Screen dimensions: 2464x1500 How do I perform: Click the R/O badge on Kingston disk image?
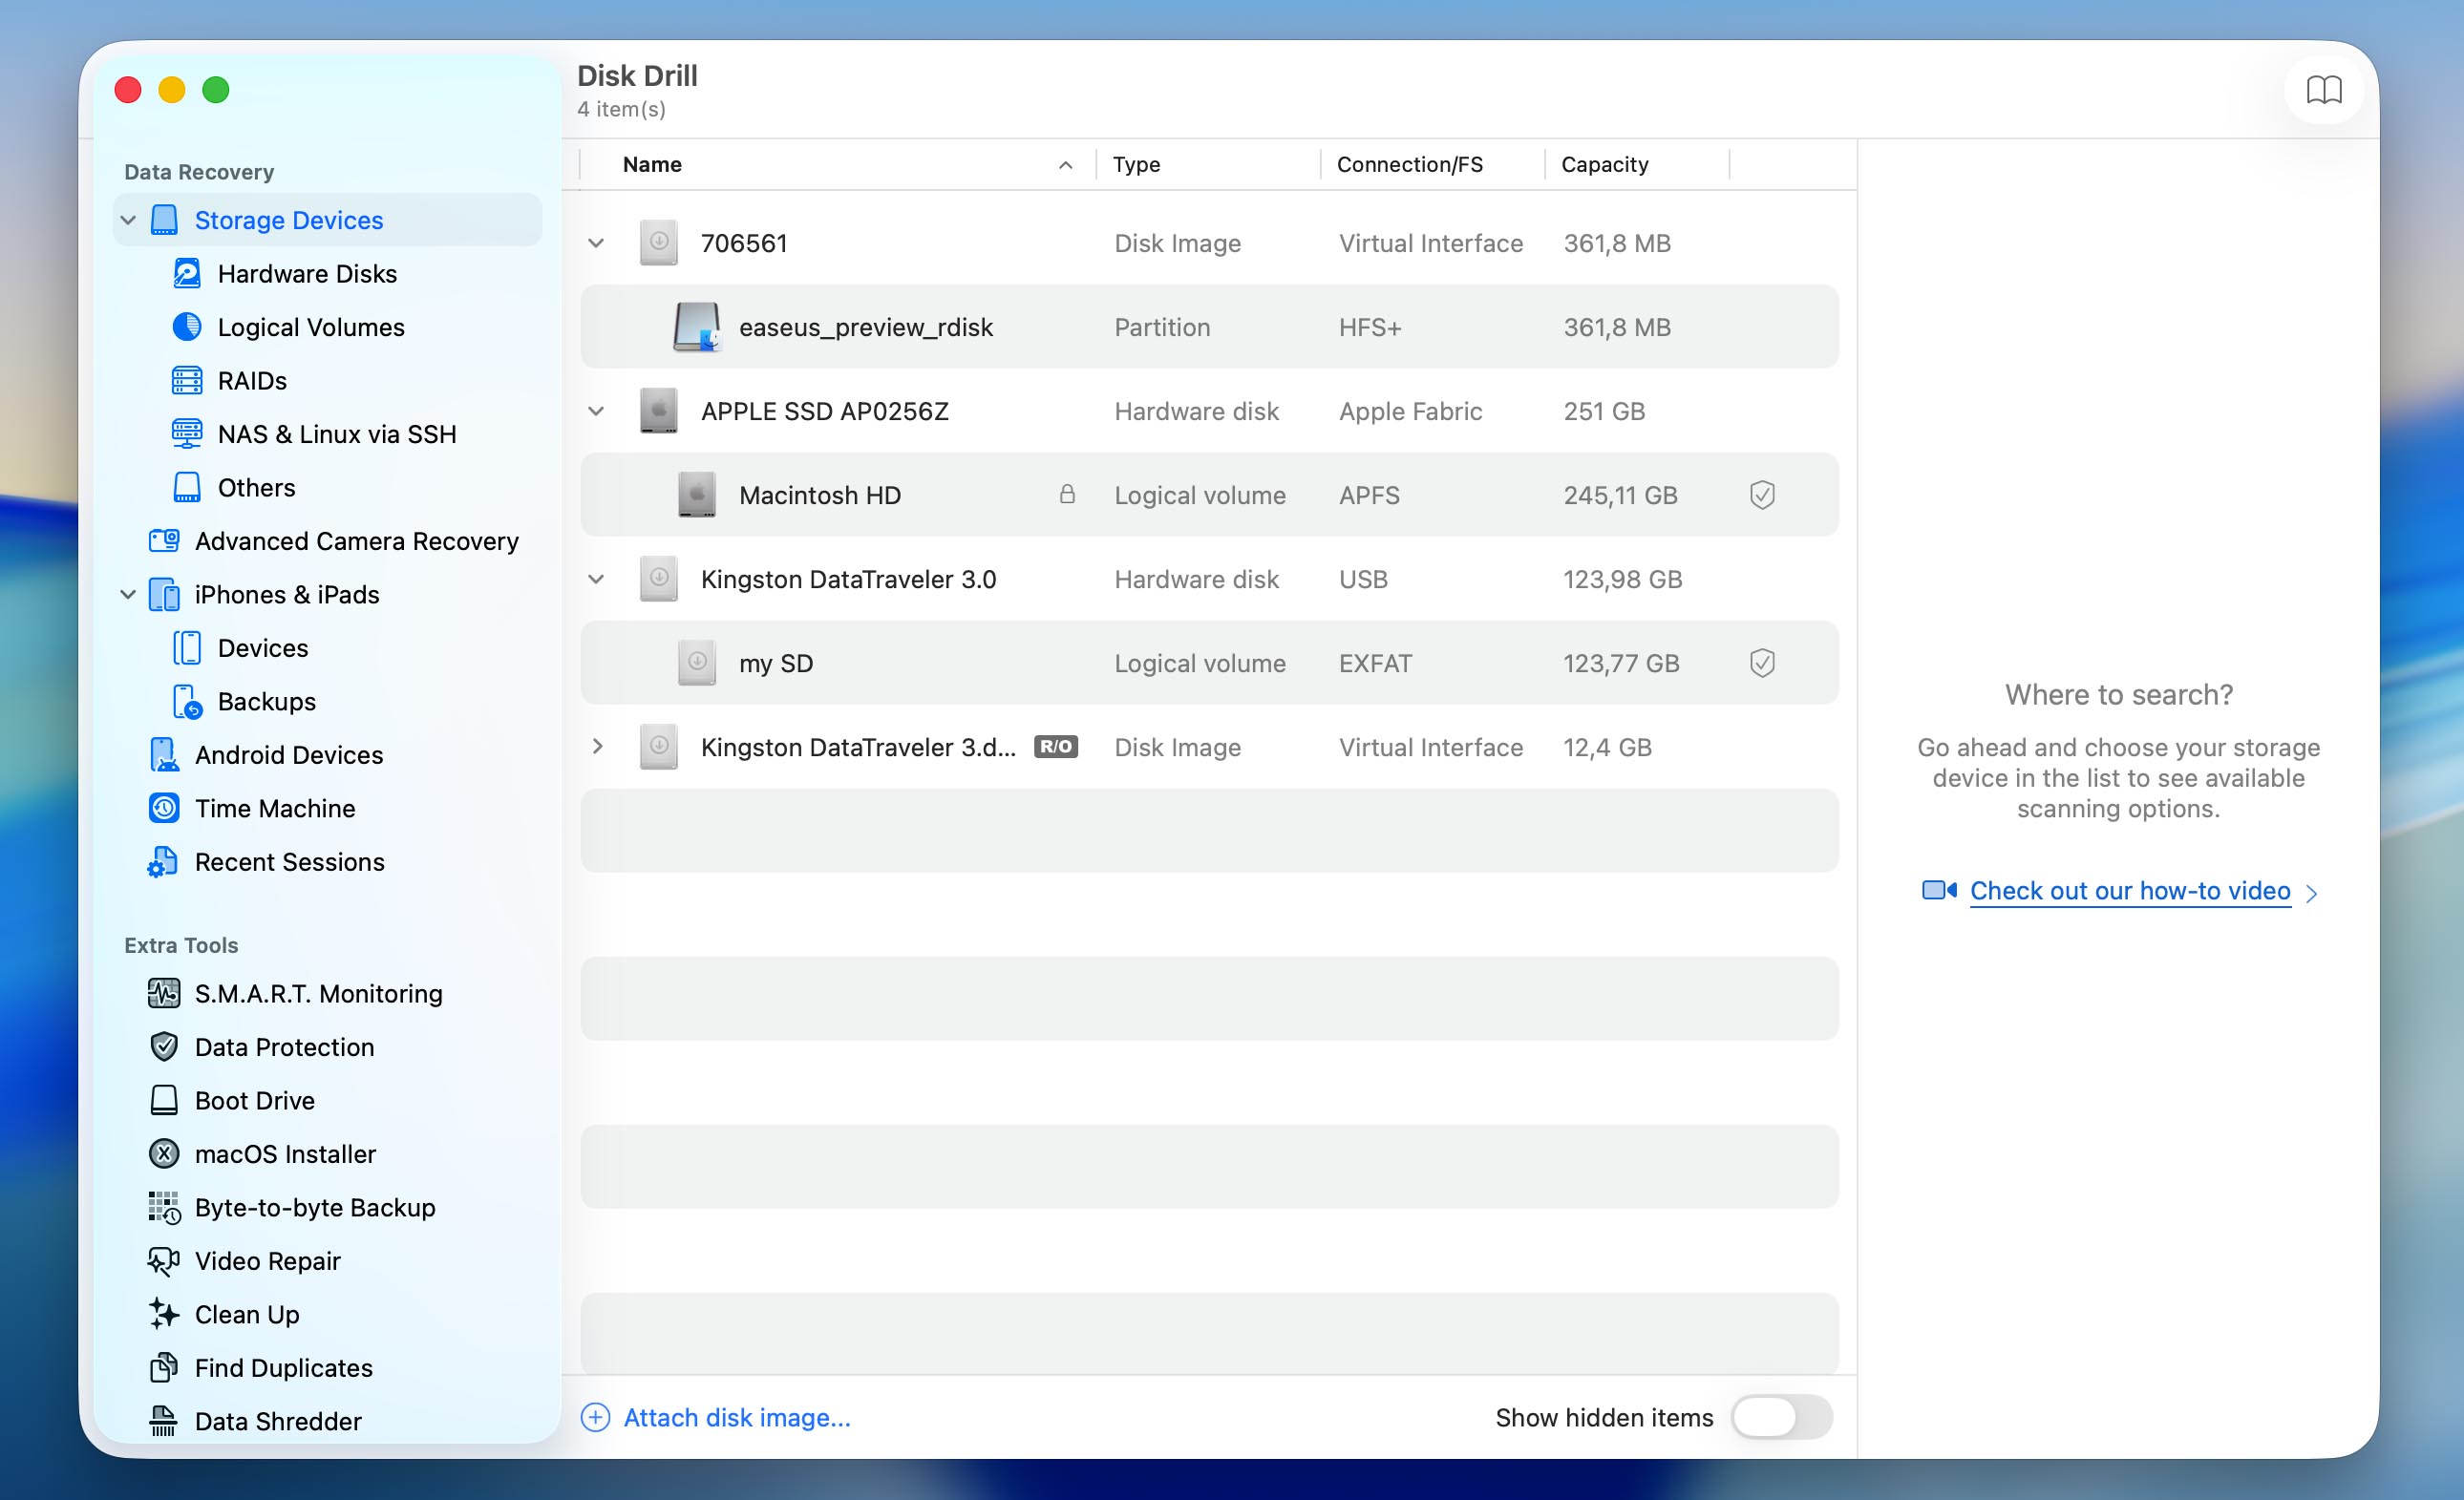1055,746
